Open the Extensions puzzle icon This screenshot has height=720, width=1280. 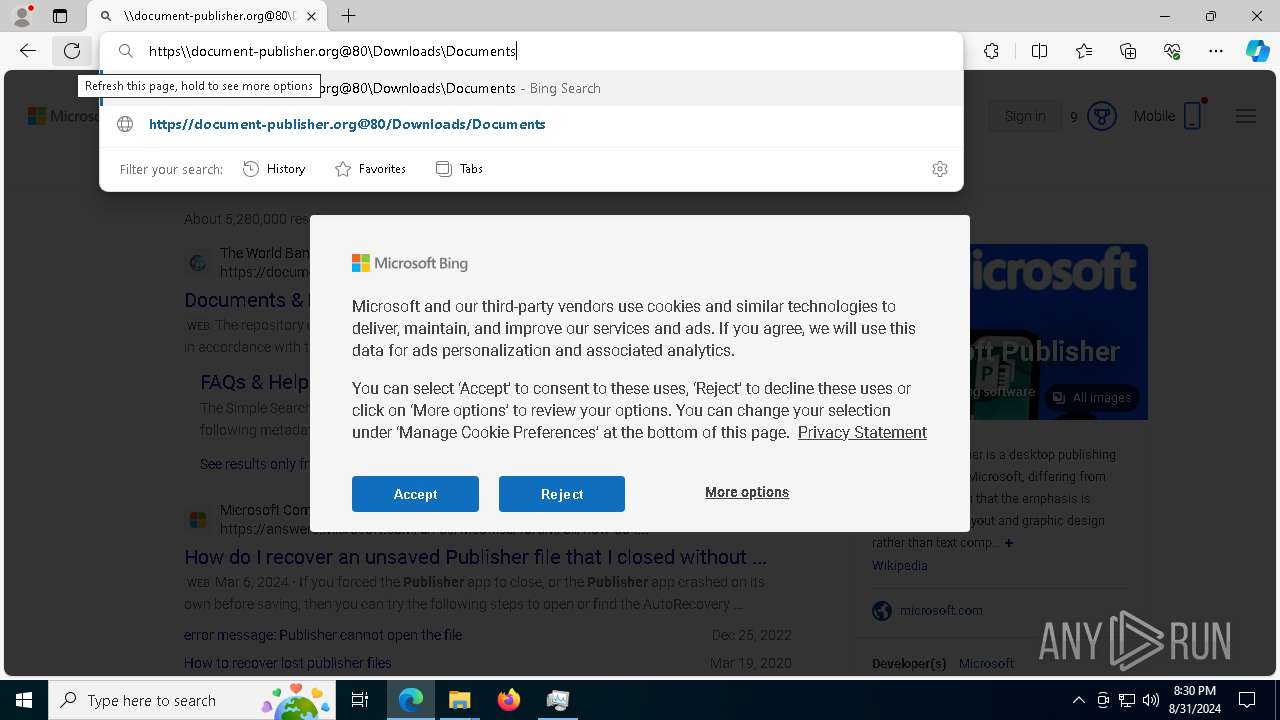[x=991, y=51]
